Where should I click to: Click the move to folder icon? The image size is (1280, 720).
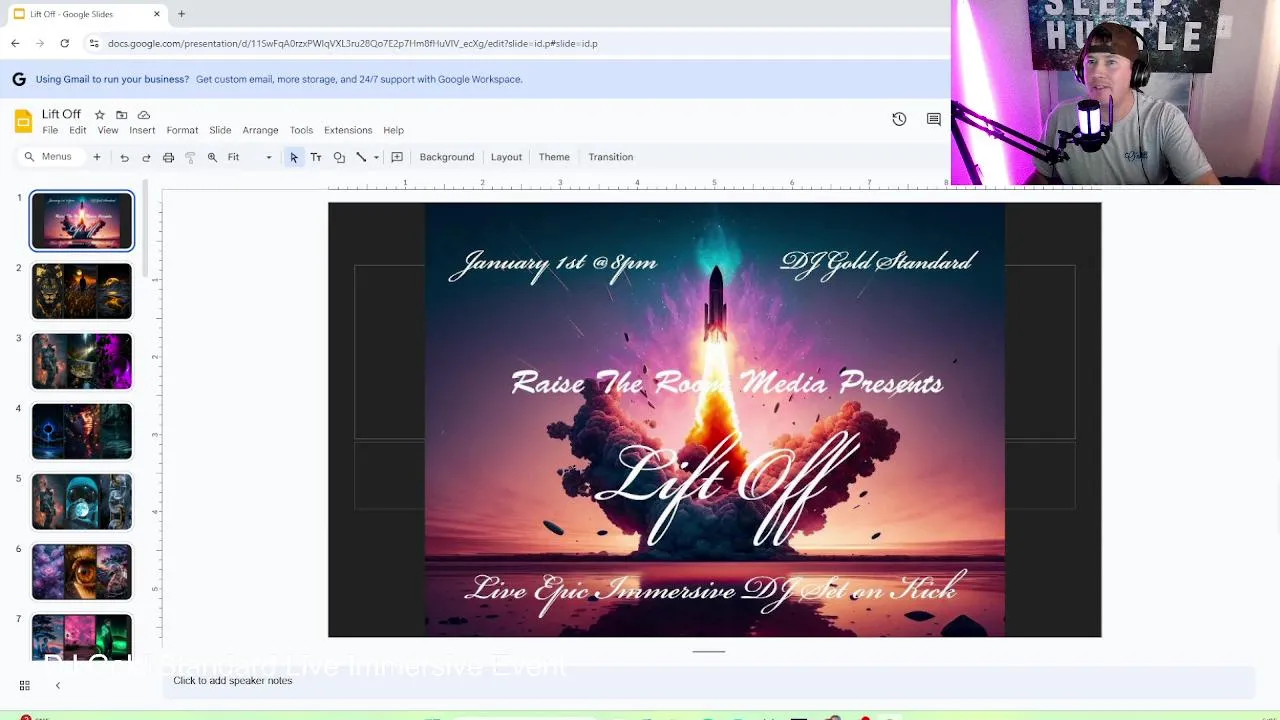(121, 115)
